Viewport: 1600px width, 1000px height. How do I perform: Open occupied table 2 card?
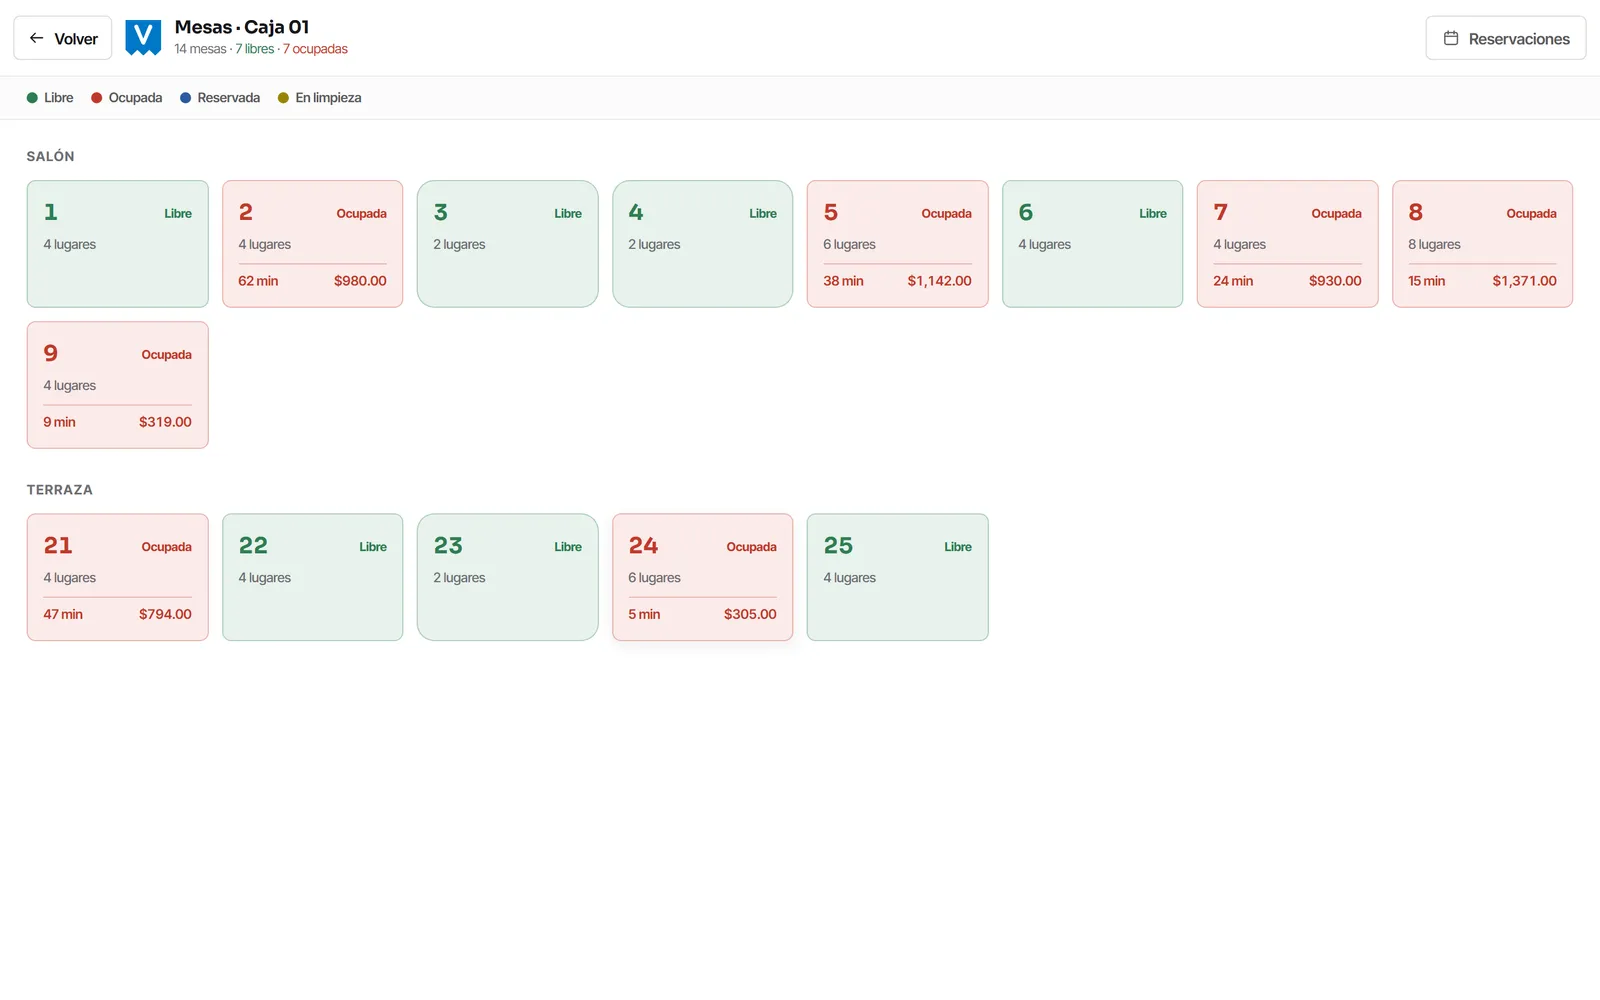point(313,244)
